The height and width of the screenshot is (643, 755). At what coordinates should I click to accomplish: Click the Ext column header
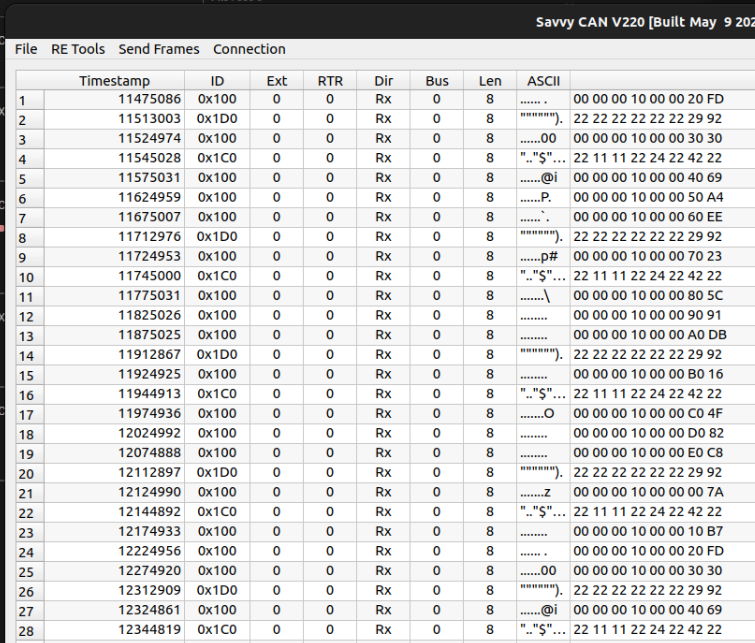point(276,80)
